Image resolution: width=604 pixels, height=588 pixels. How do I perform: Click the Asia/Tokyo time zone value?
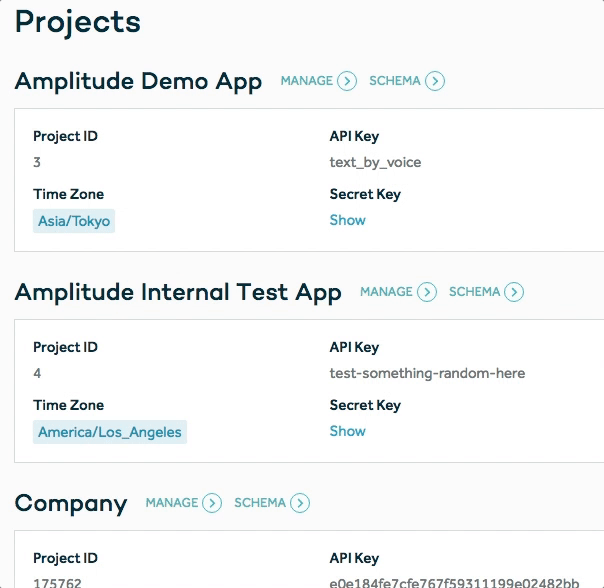click(x=74, y=221)
